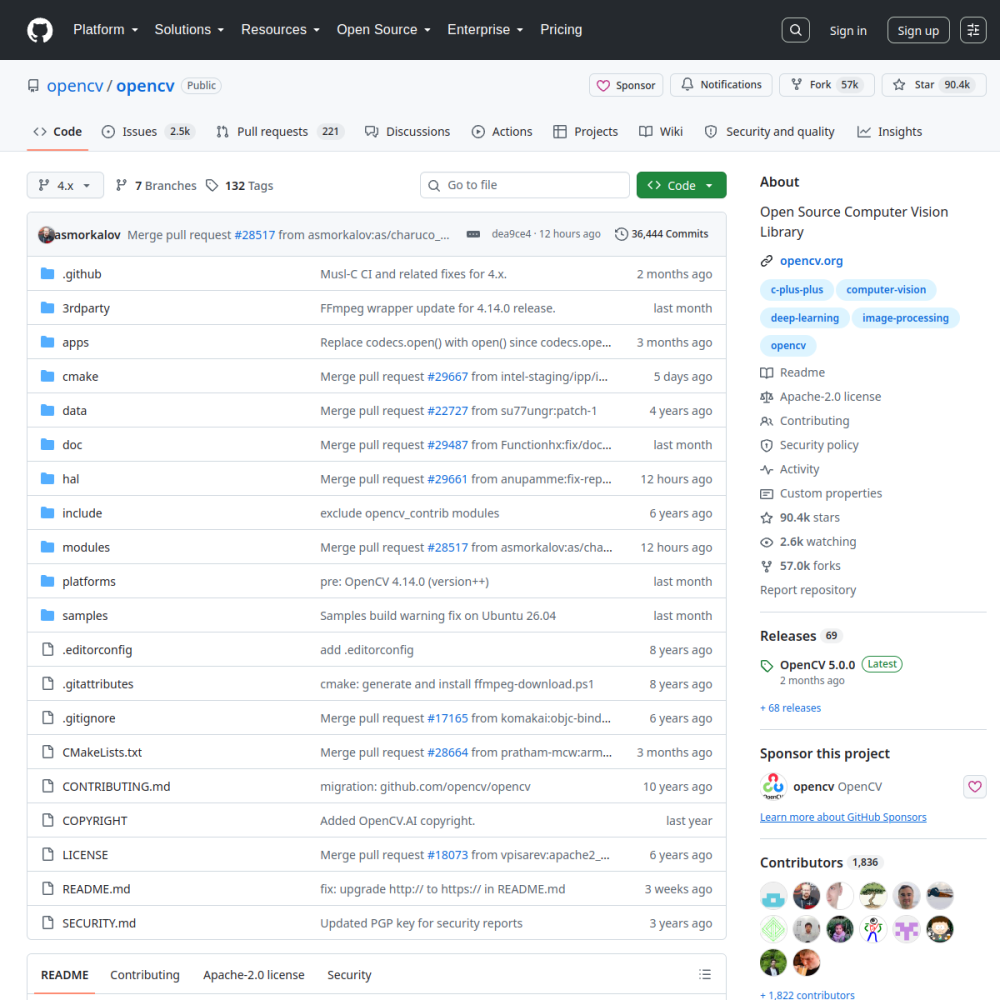Open the Wiki tab
Screen dimensions: 1000x1000
pos(661,131)
